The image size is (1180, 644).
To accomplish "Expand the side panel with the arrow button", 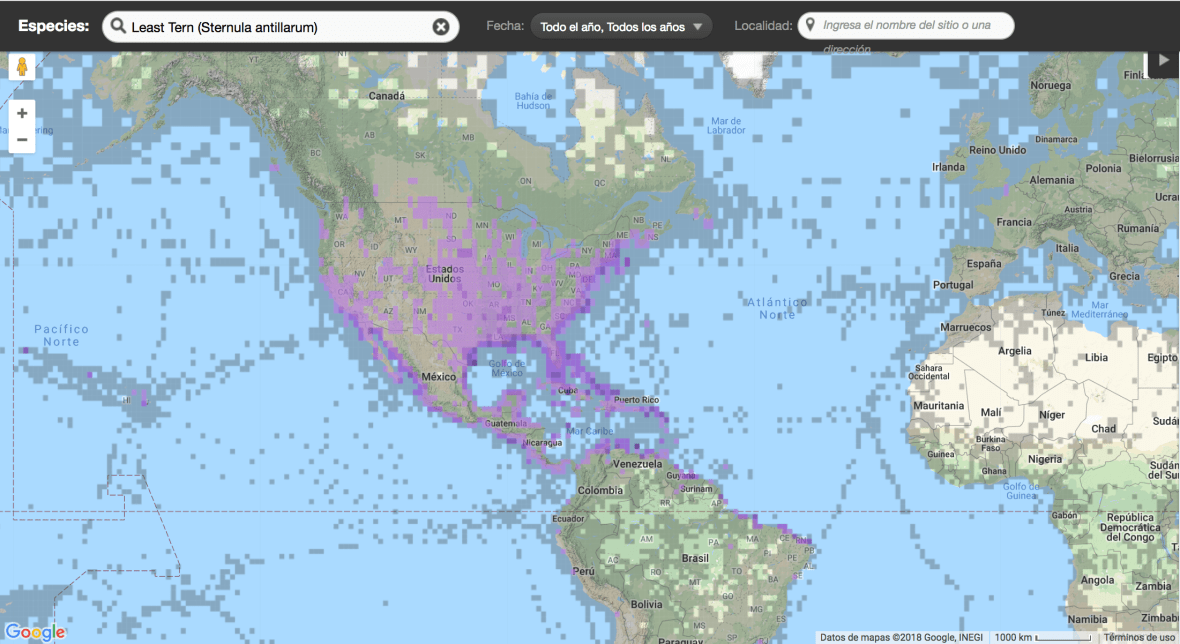I will tap(1163, 61).
